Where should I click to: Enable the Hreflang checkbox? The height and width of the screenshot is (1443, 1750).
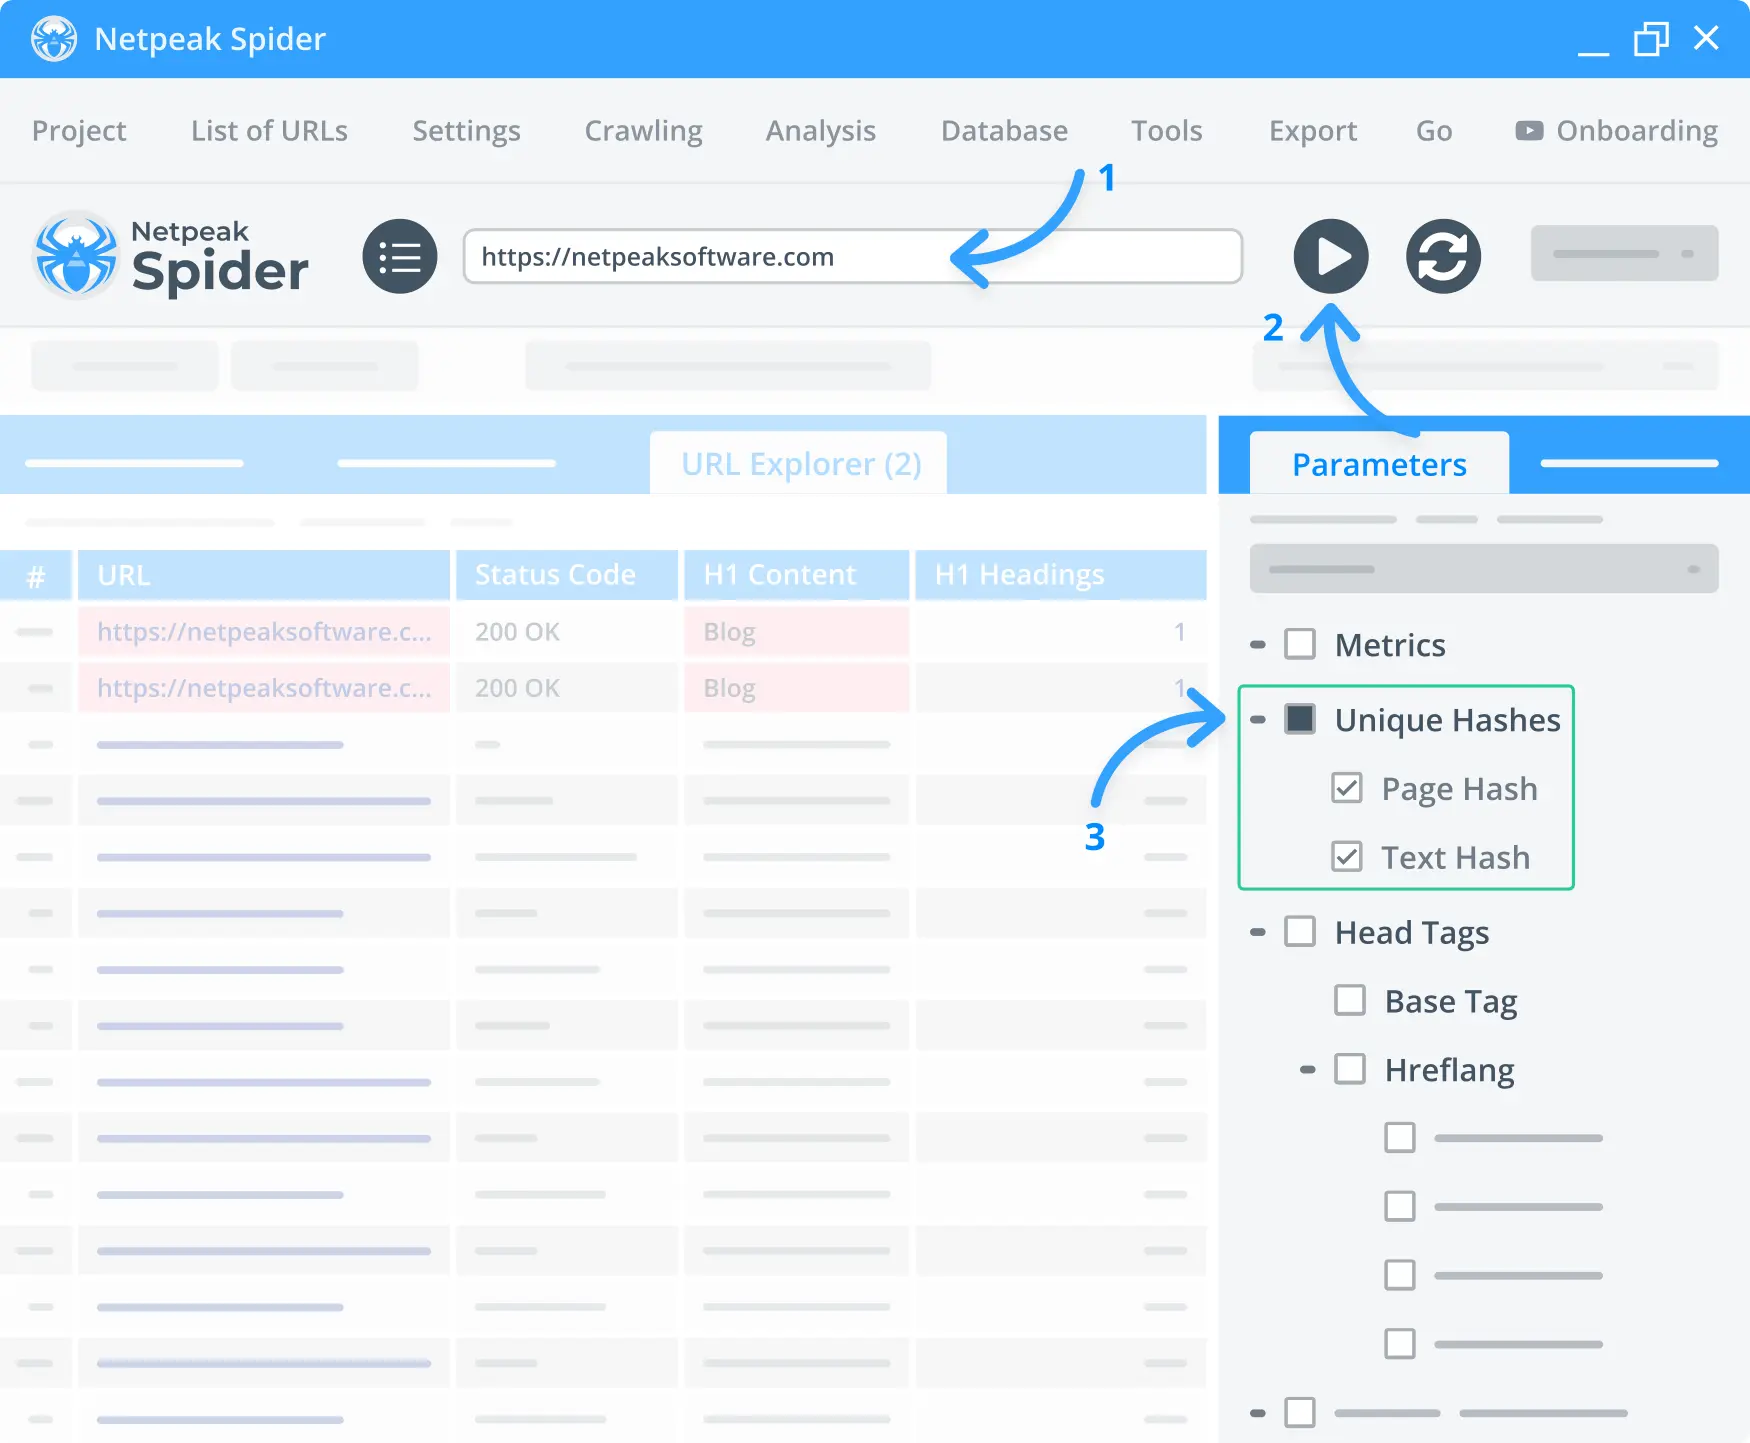tap(1350, 1069)
